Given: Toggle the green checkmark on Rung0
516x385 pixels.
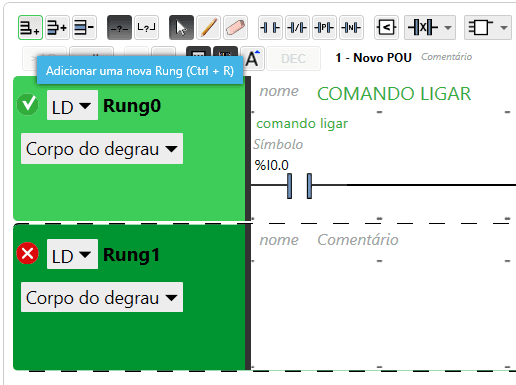Looking at the screenshot, I should [28, 105].
